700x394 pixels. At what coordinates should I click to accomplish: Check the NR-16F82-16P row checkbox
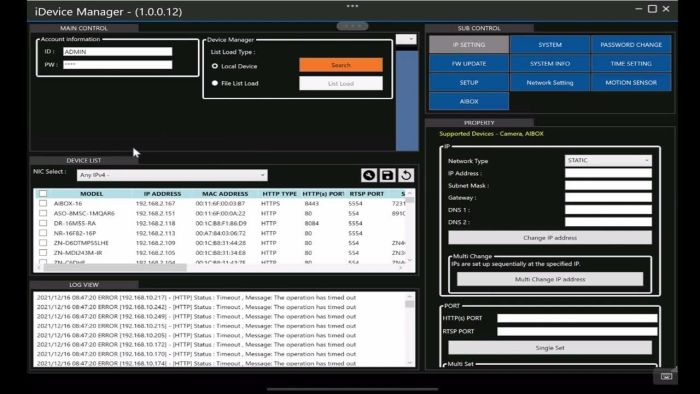(x=43, y=232)
